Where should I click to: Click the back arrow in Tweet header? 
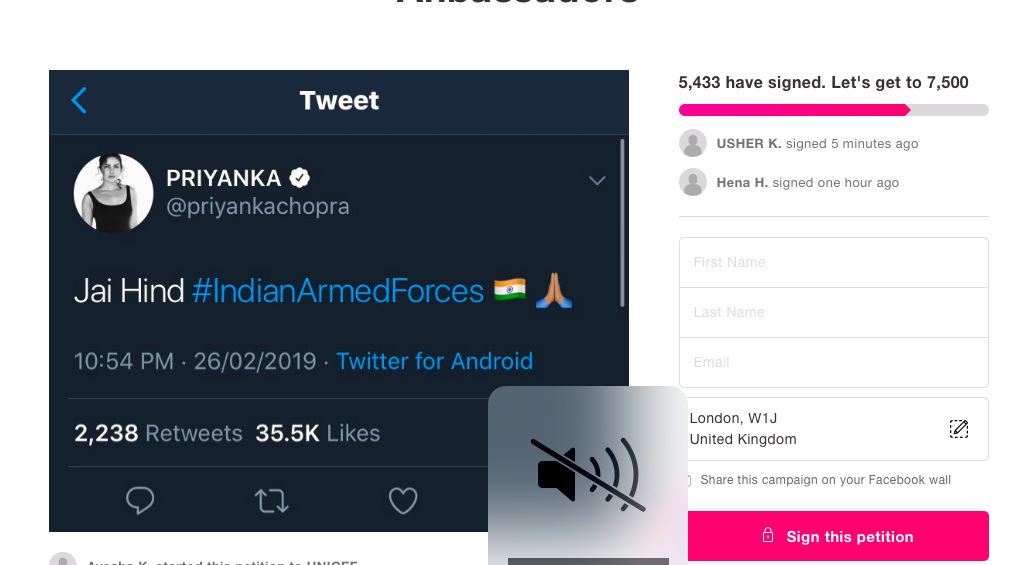79,100
